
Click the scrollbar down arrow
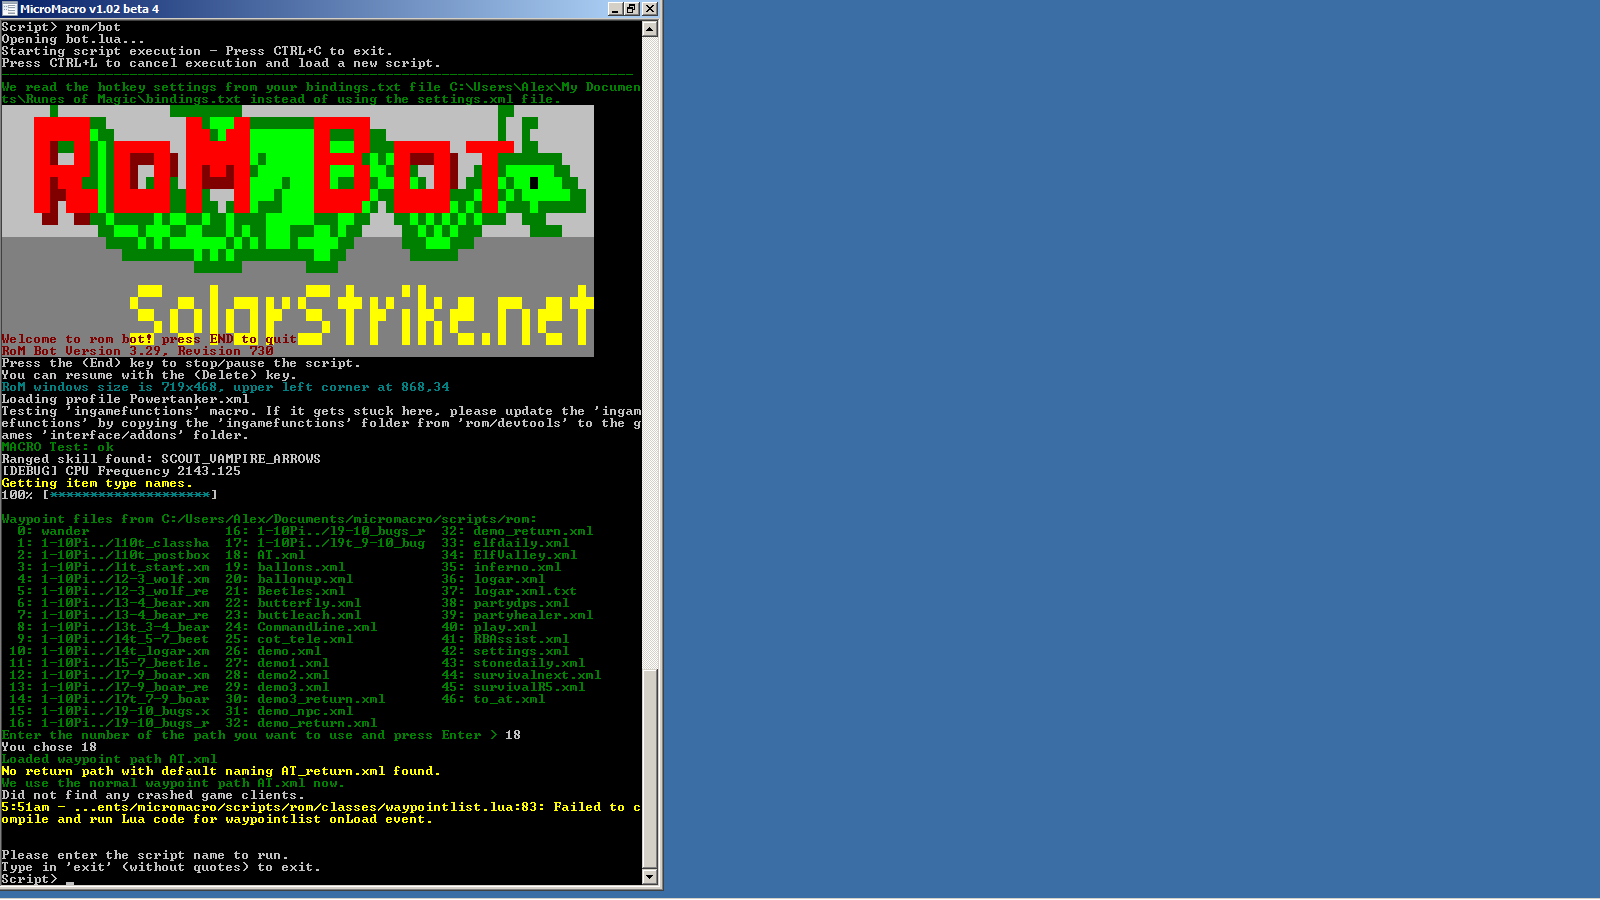(x=649, y=877)
